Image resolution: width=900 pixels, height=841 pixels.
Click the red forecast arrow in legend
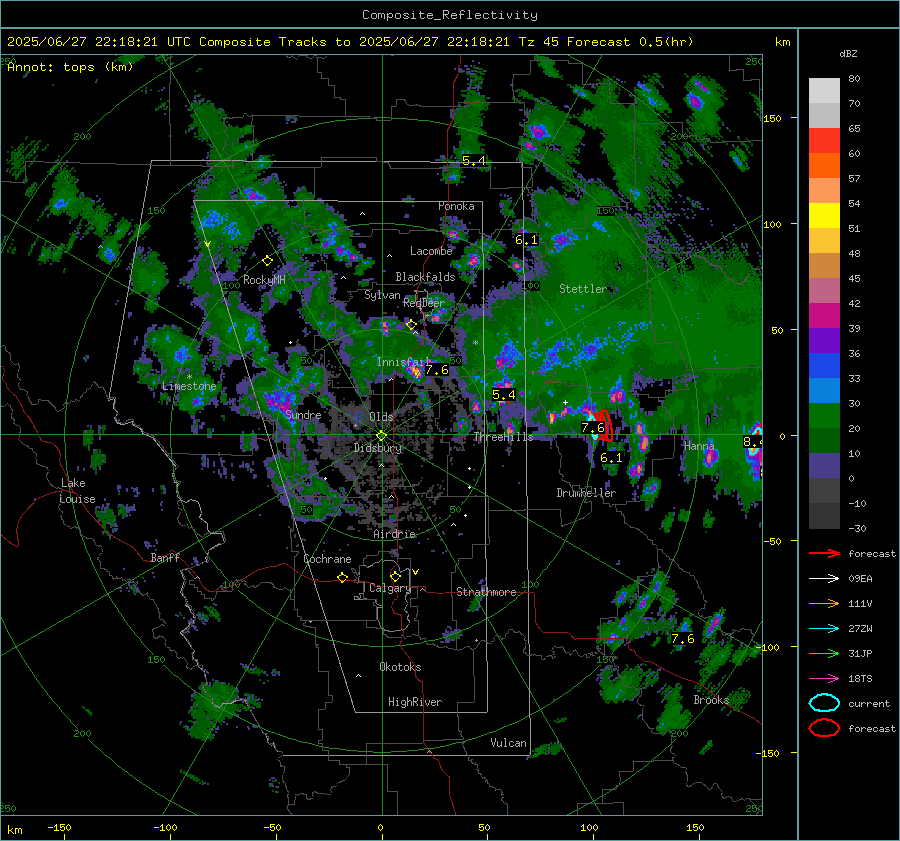tap(824, 553)
